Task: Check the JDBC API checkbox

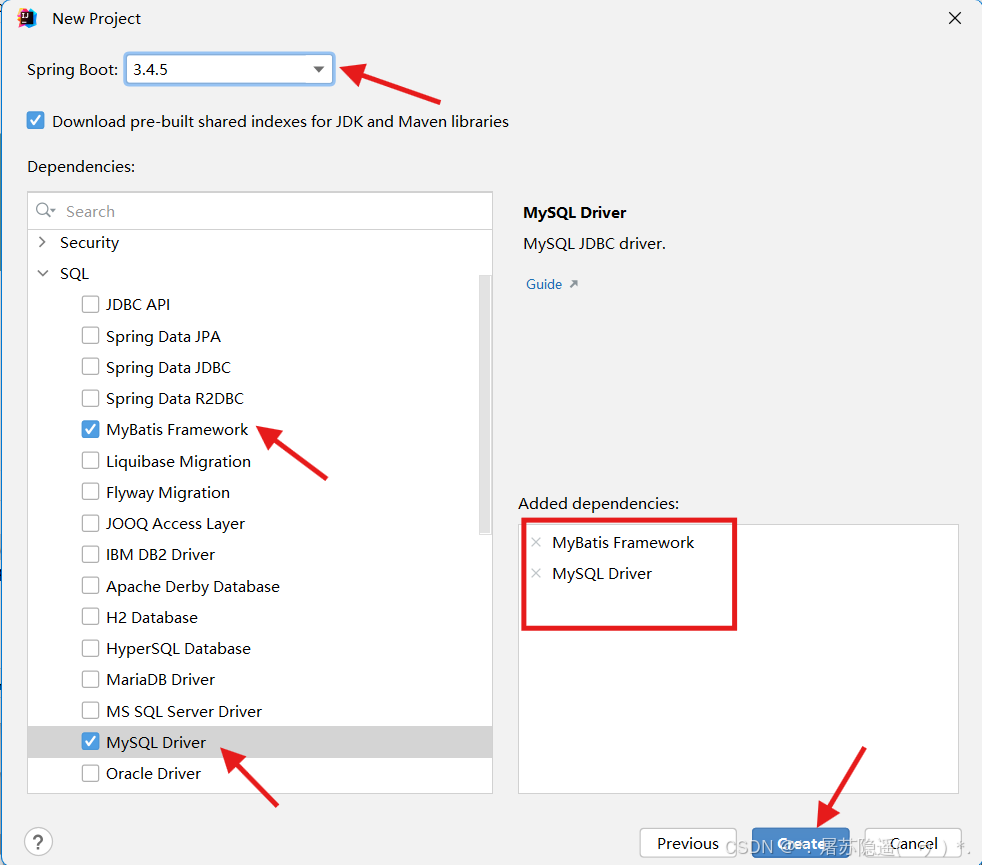Action: tap(90, 304)
